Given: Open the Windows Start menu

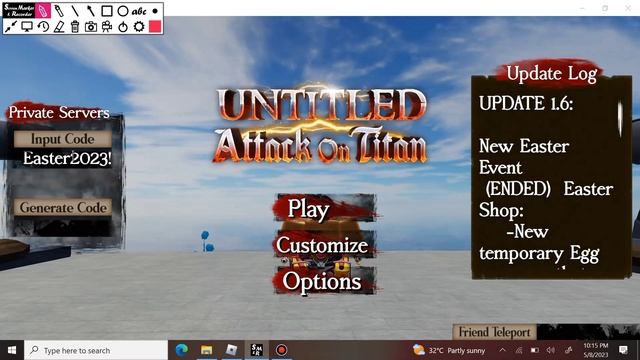Looking at the screenshot, I should (12, 350).
